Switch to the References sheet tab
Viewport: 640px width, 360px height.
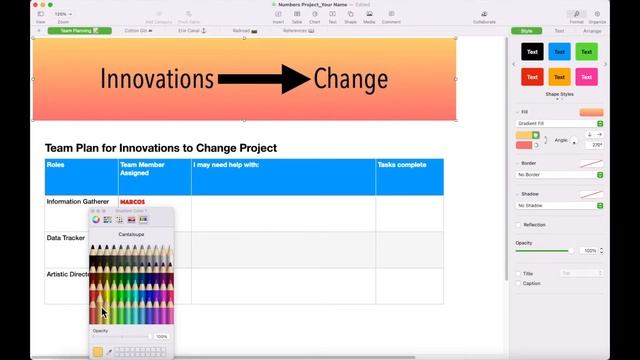(298, 31)
